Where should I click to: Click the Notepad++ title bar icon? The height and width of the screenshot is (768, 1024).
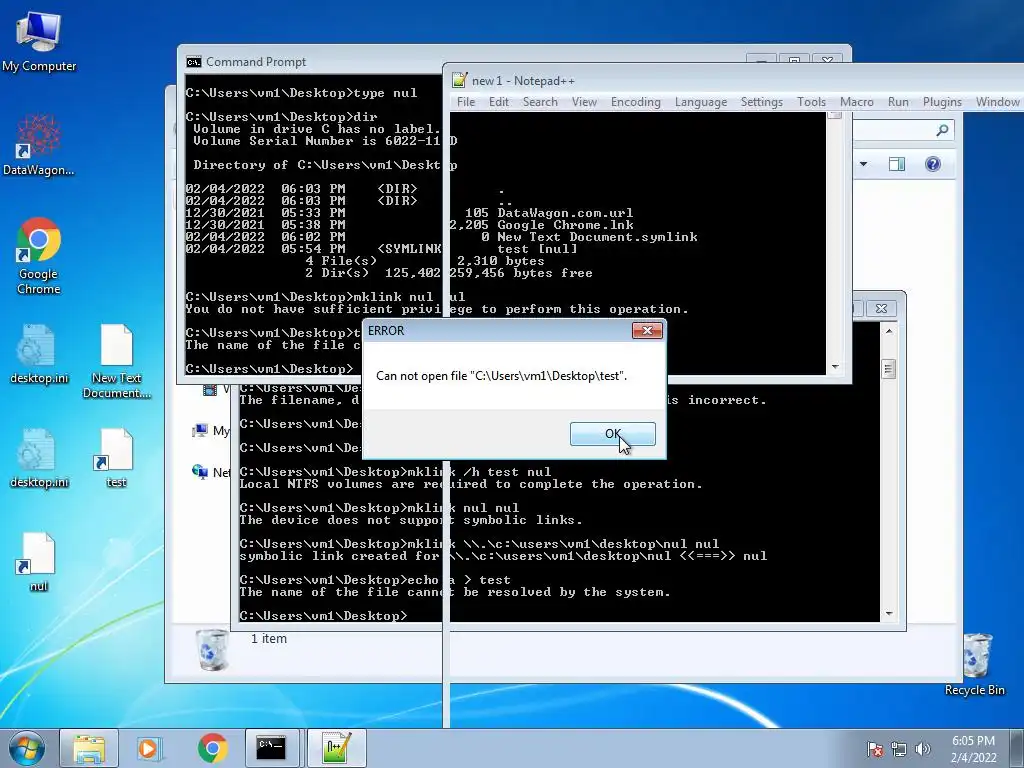click(x=460, y=80)
